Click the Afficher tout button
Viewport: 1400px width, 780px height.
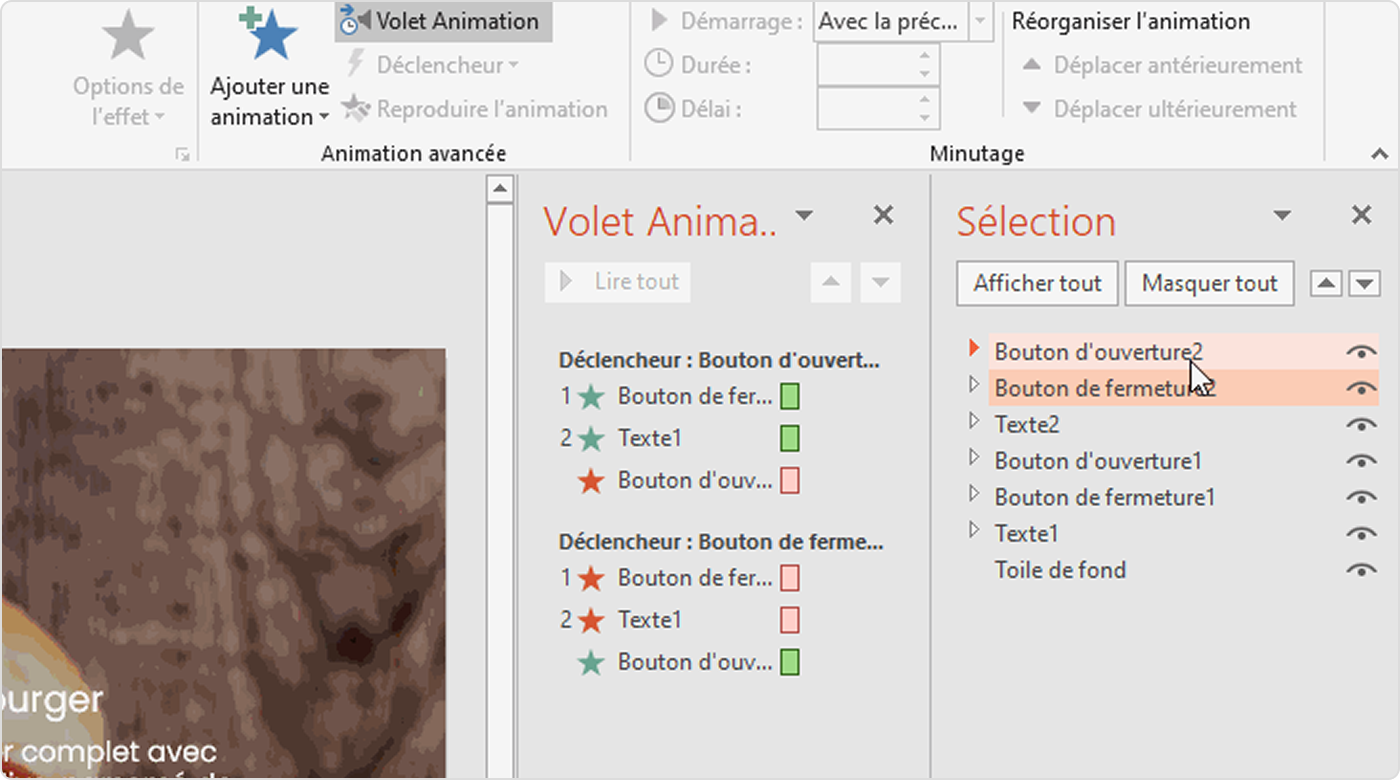(x=1037, y=283)
